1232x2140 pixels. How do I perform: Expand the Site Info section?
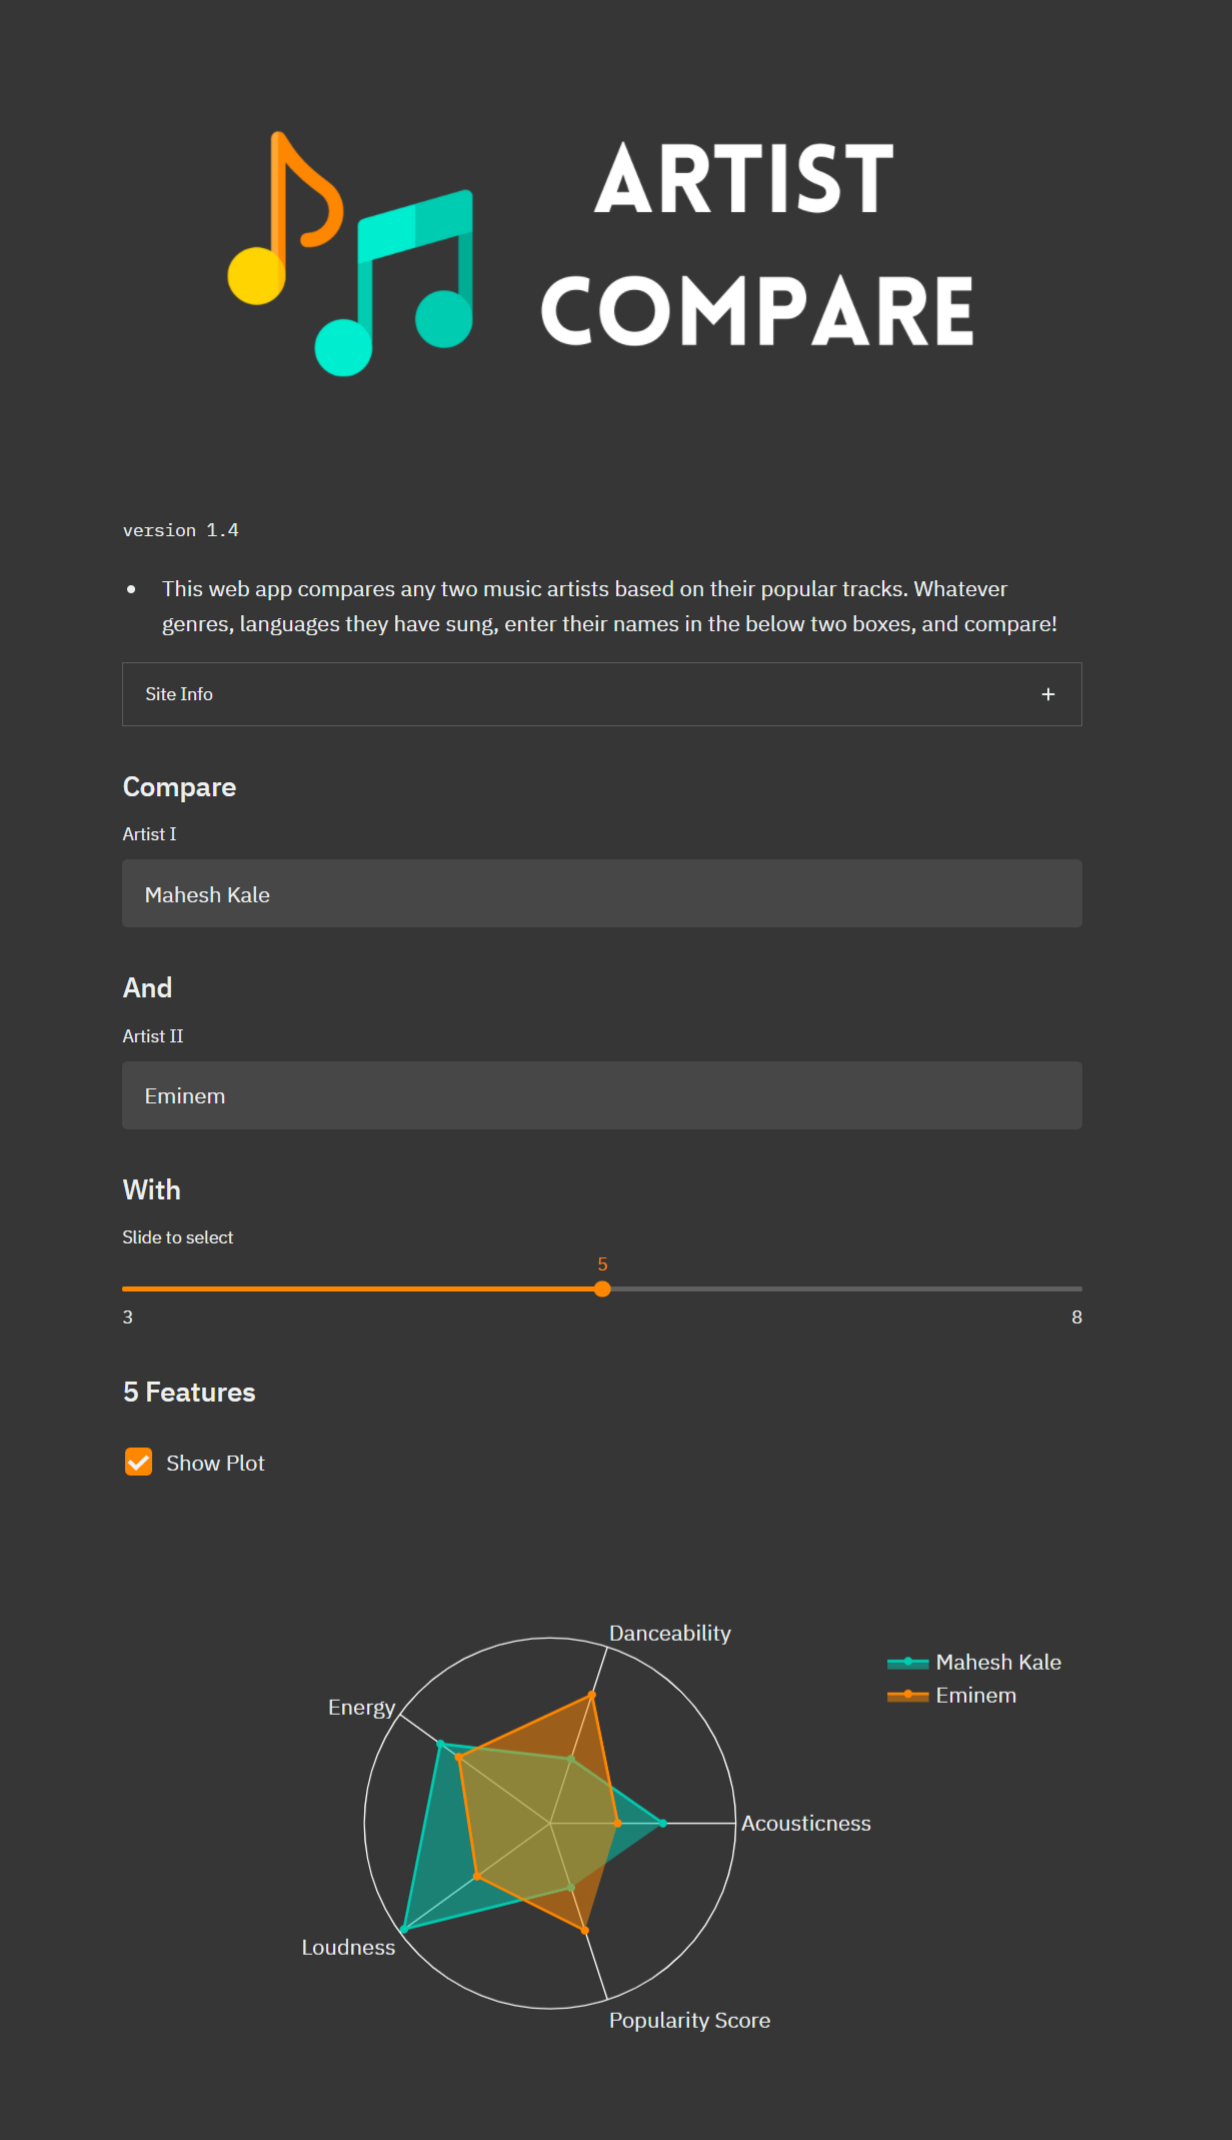pos(602,694)
